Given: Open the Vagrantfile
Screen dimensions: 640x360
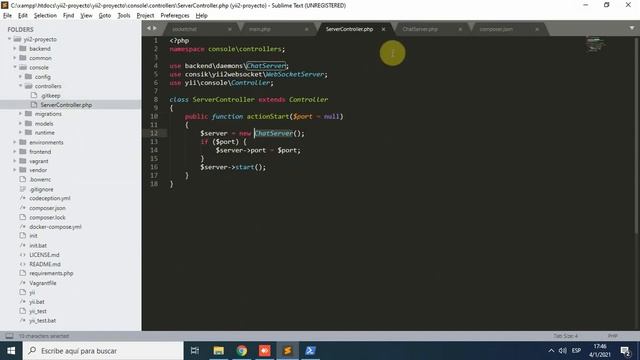Looking at the screenshot, I should pyautogui.click(x=42, y=283).
